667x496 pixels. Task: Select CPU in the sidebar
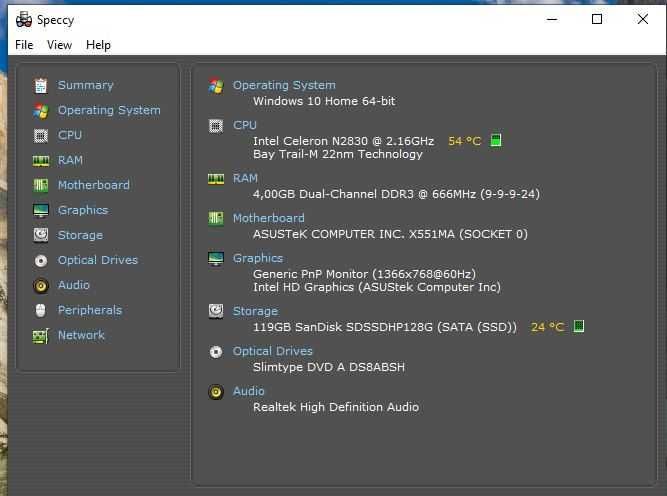70,135
